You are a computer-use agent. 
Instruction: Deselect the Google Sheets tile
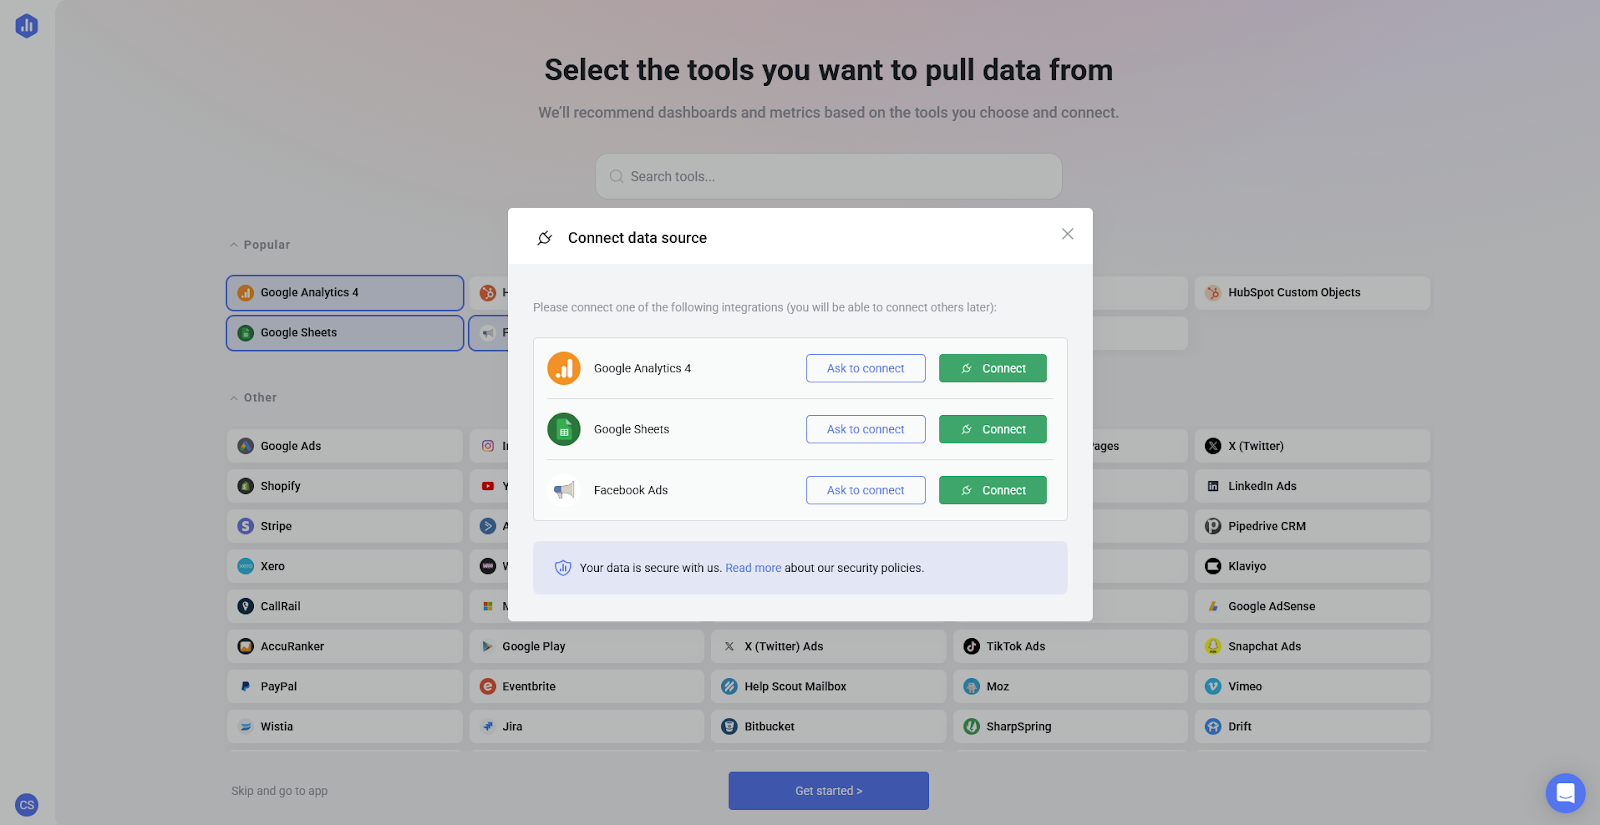point(345,333)
